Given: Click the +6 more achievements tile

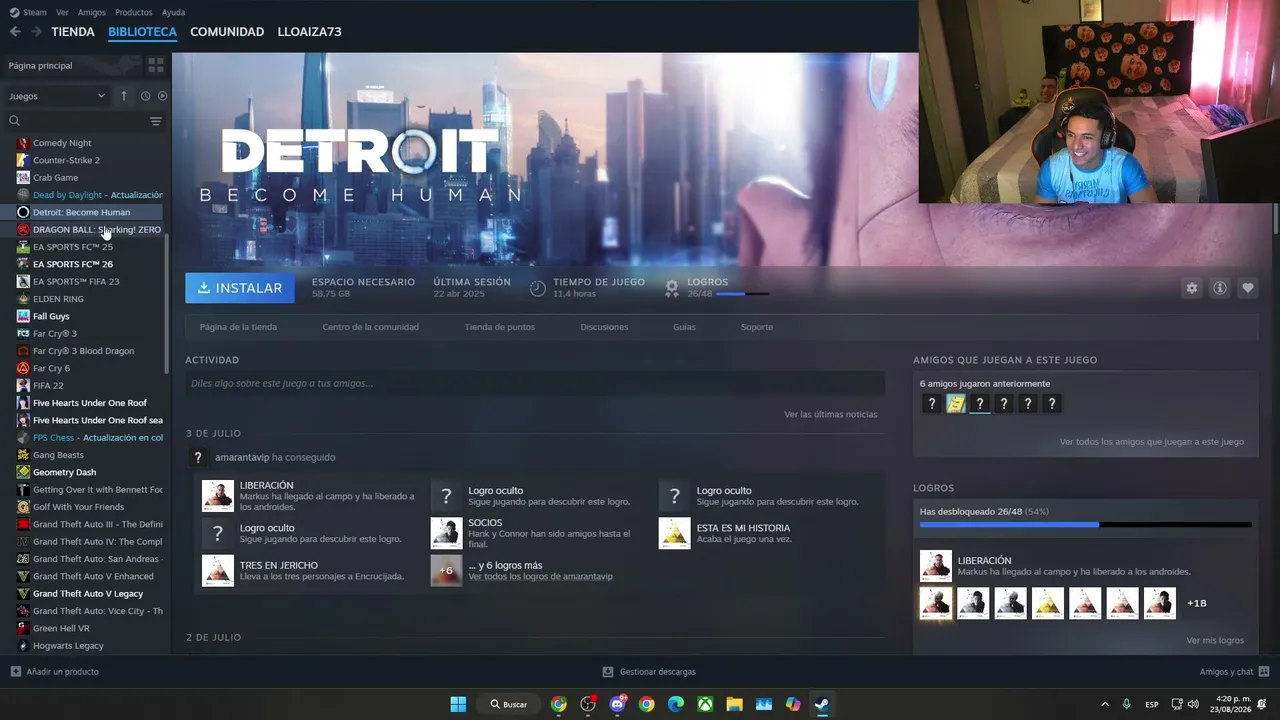Looking at the screenshot, I should coord(446,571).
